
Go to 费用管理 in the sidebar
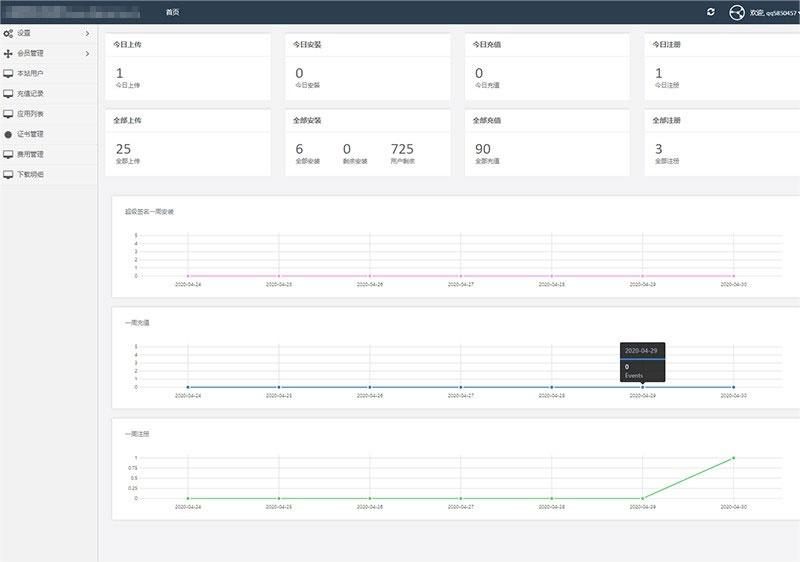point(30,154)
